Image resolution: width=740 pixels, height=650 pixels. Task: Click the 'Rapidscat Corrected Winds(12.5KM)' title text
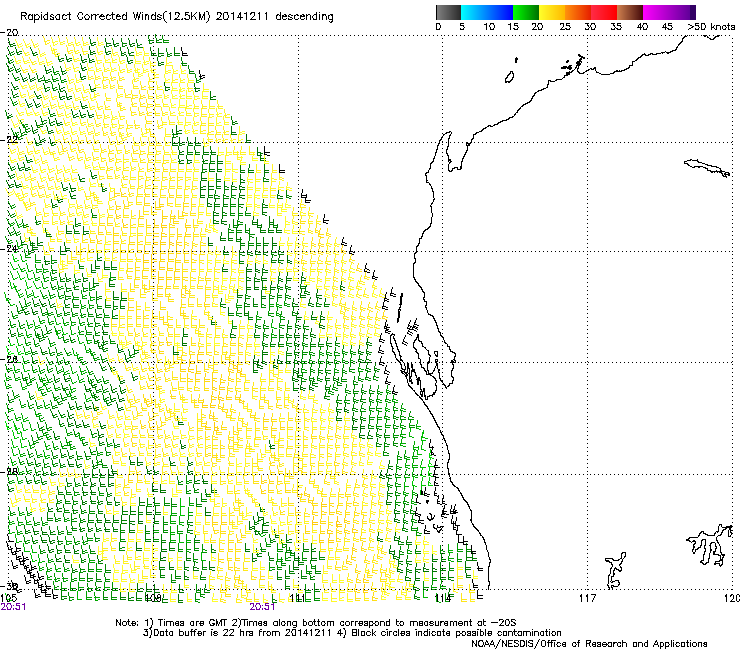click(115, 17)
